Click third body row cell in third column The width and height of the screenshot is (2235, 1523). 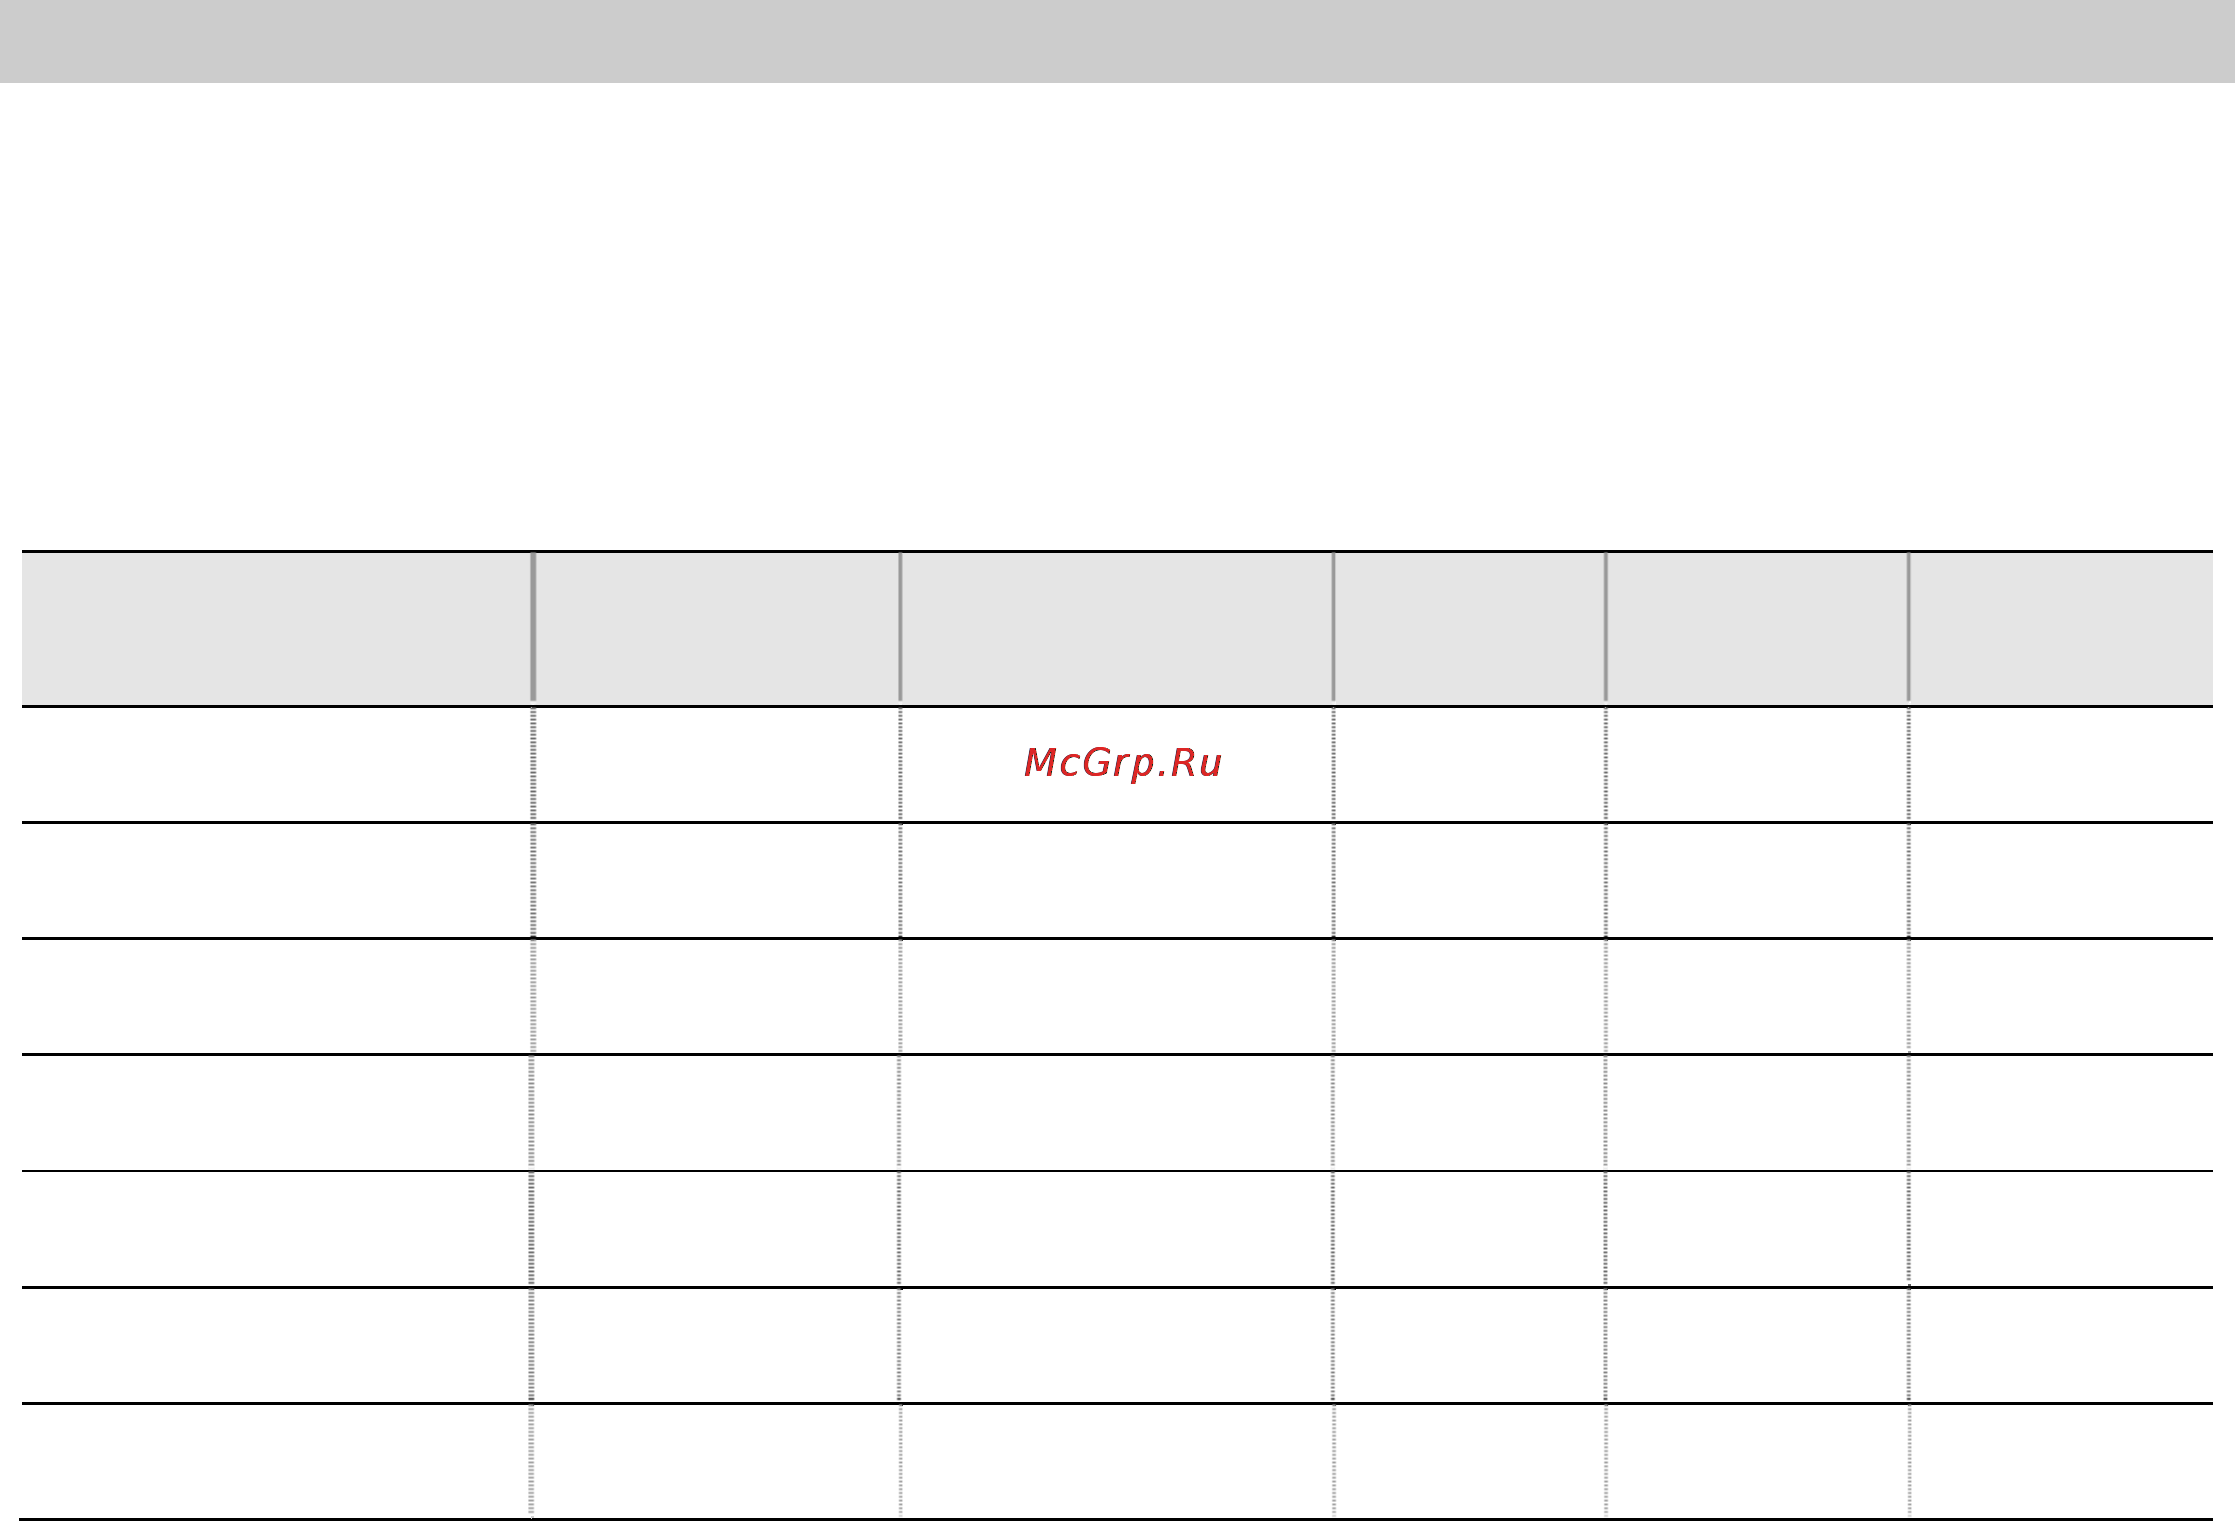pos(1117,997)
